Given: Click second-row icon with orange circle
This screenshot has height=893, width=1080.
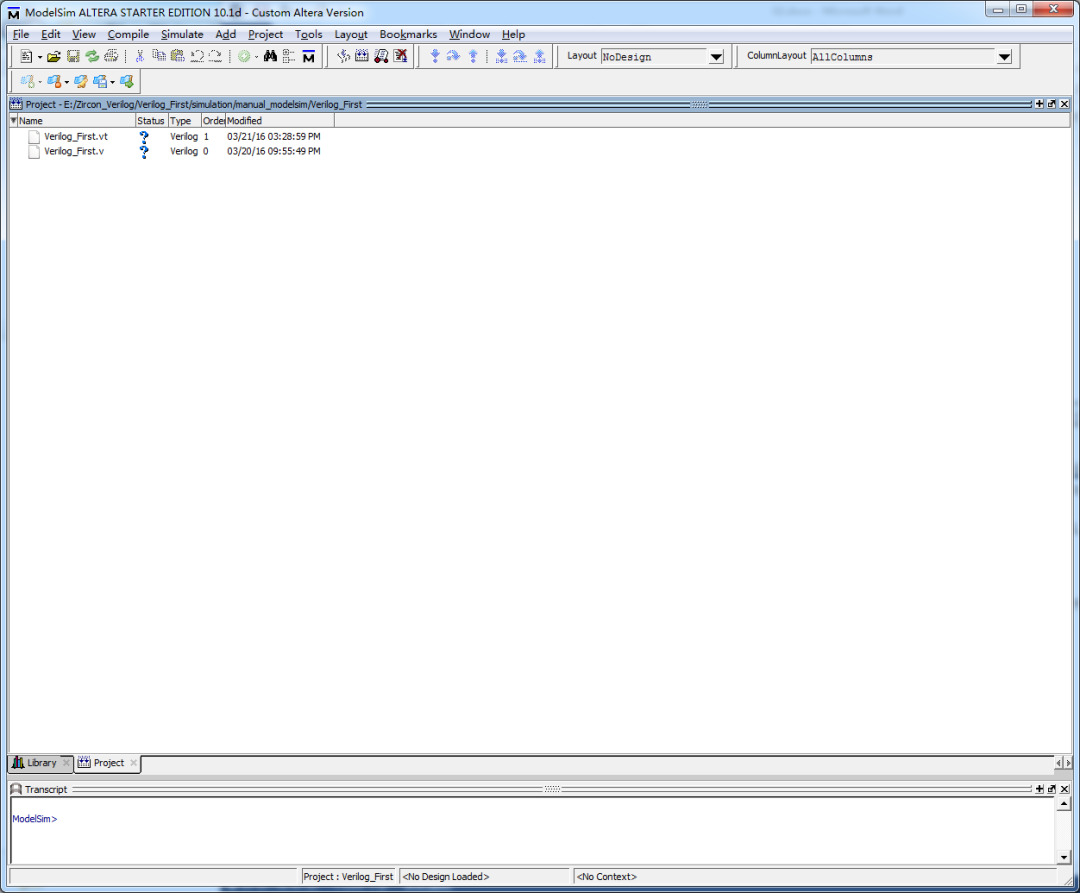Looking at the screenshot, I should (x=54, y=81).
